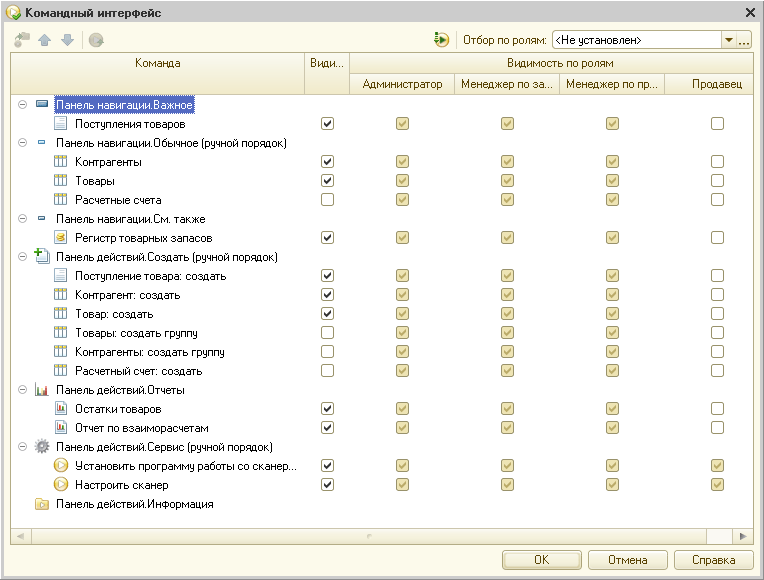The width and height of the screenshot is (764, 580).
Task: Enable visibility checkbox for Расчетные счета
Action: tap(327, 199)
